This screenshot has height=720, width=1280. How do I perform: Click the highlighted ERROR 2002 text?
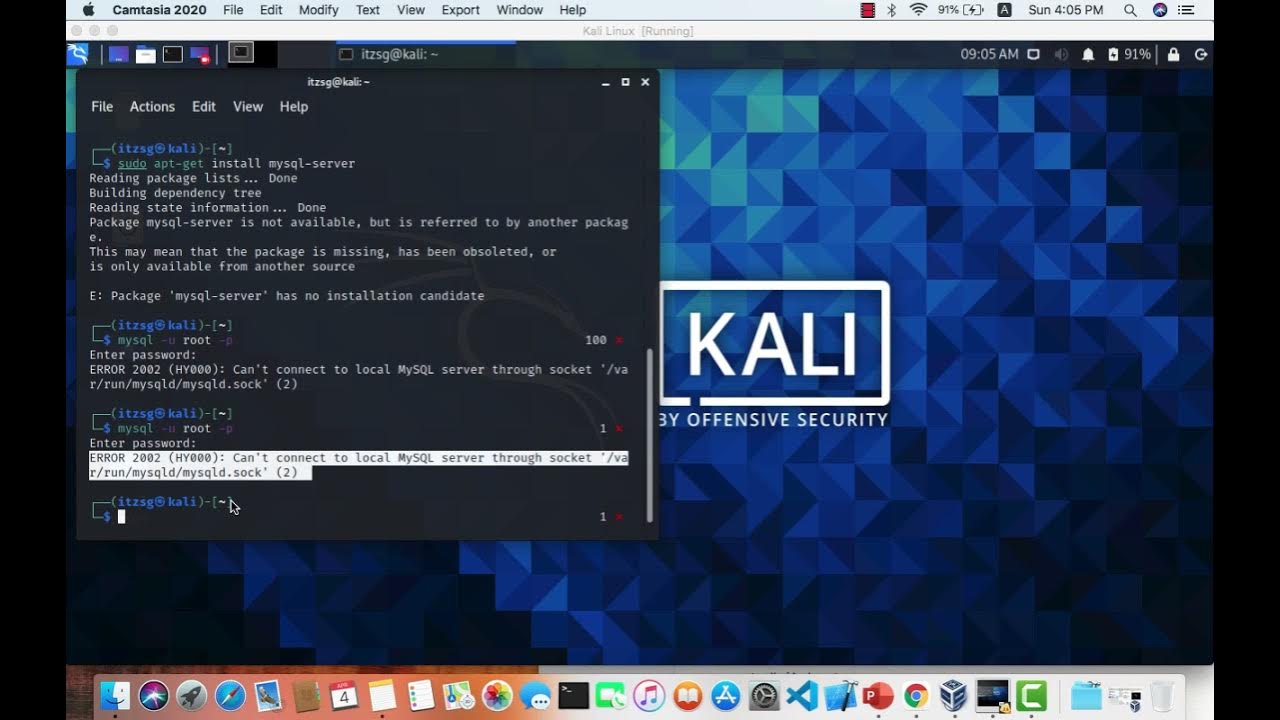tap(358, 465)
